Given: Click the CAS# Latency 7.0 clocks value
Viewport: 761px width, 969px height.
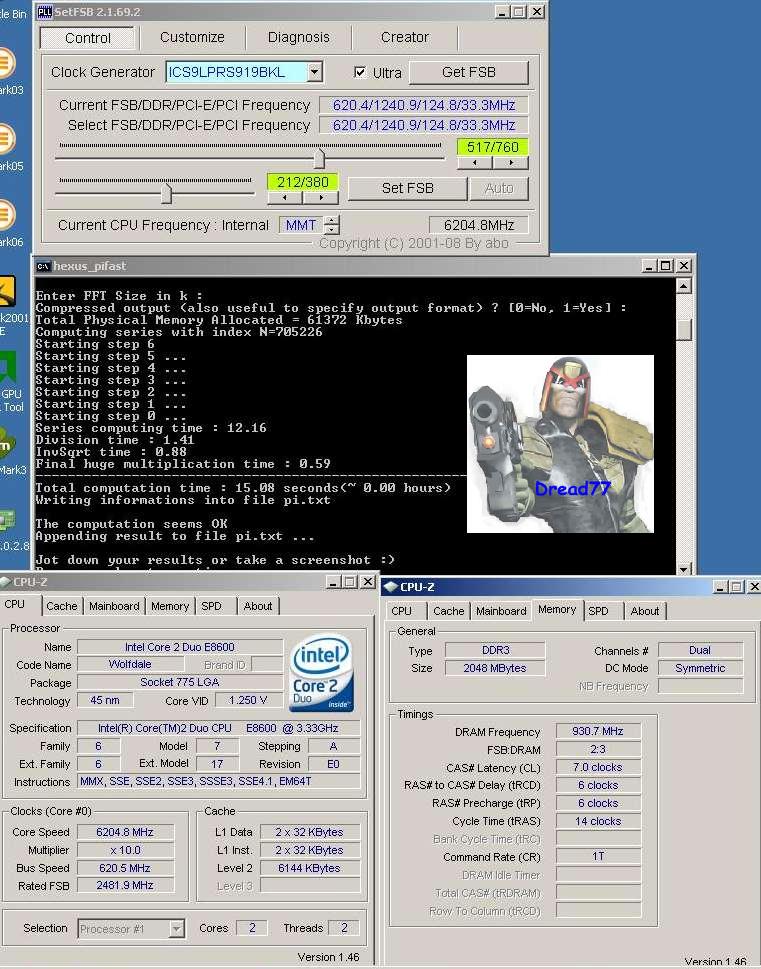Looking at the screenshot, I should coord(598,768).
